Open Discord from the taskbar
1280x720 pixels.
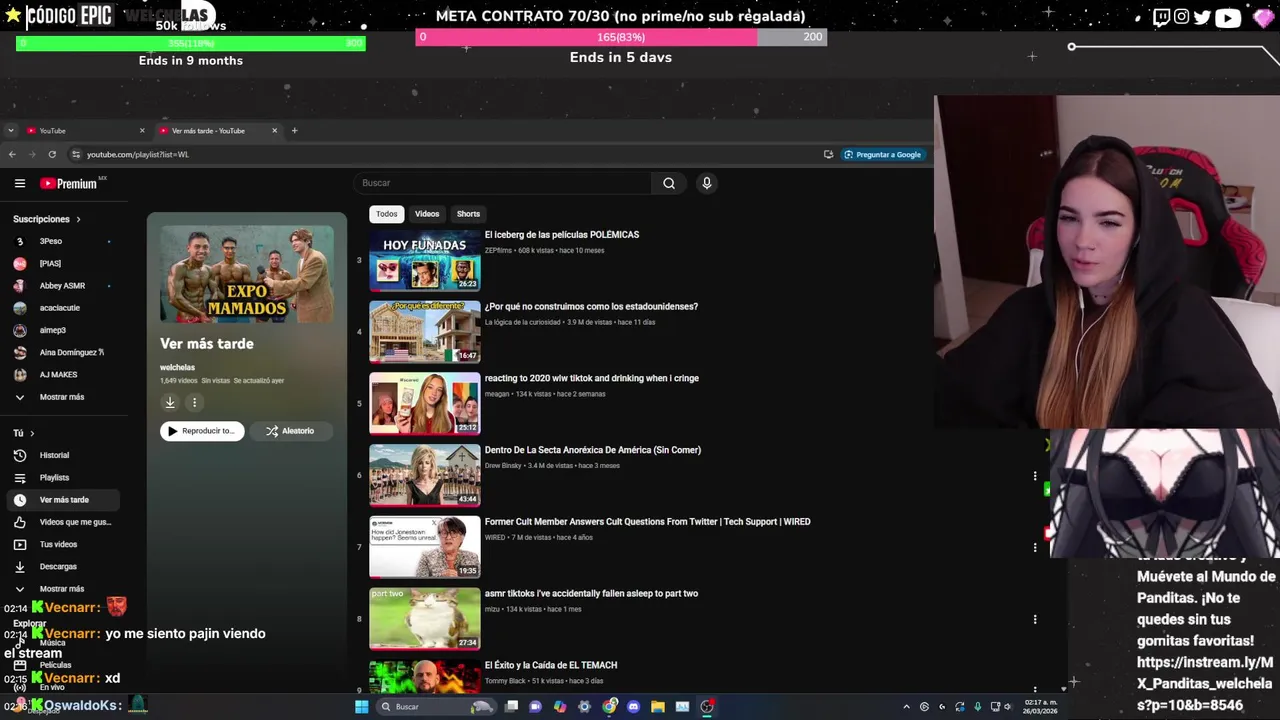[633, 706]
